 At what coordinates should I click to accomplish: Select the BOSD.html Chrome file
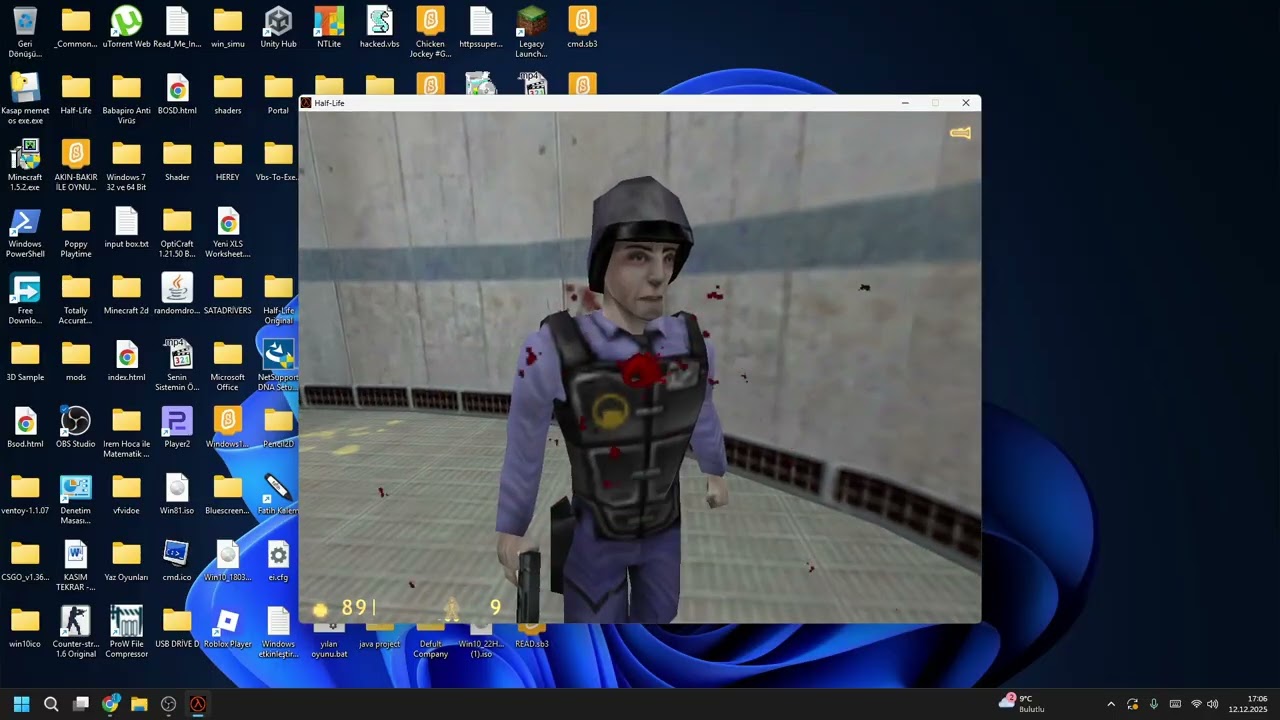tap(177, 94)
